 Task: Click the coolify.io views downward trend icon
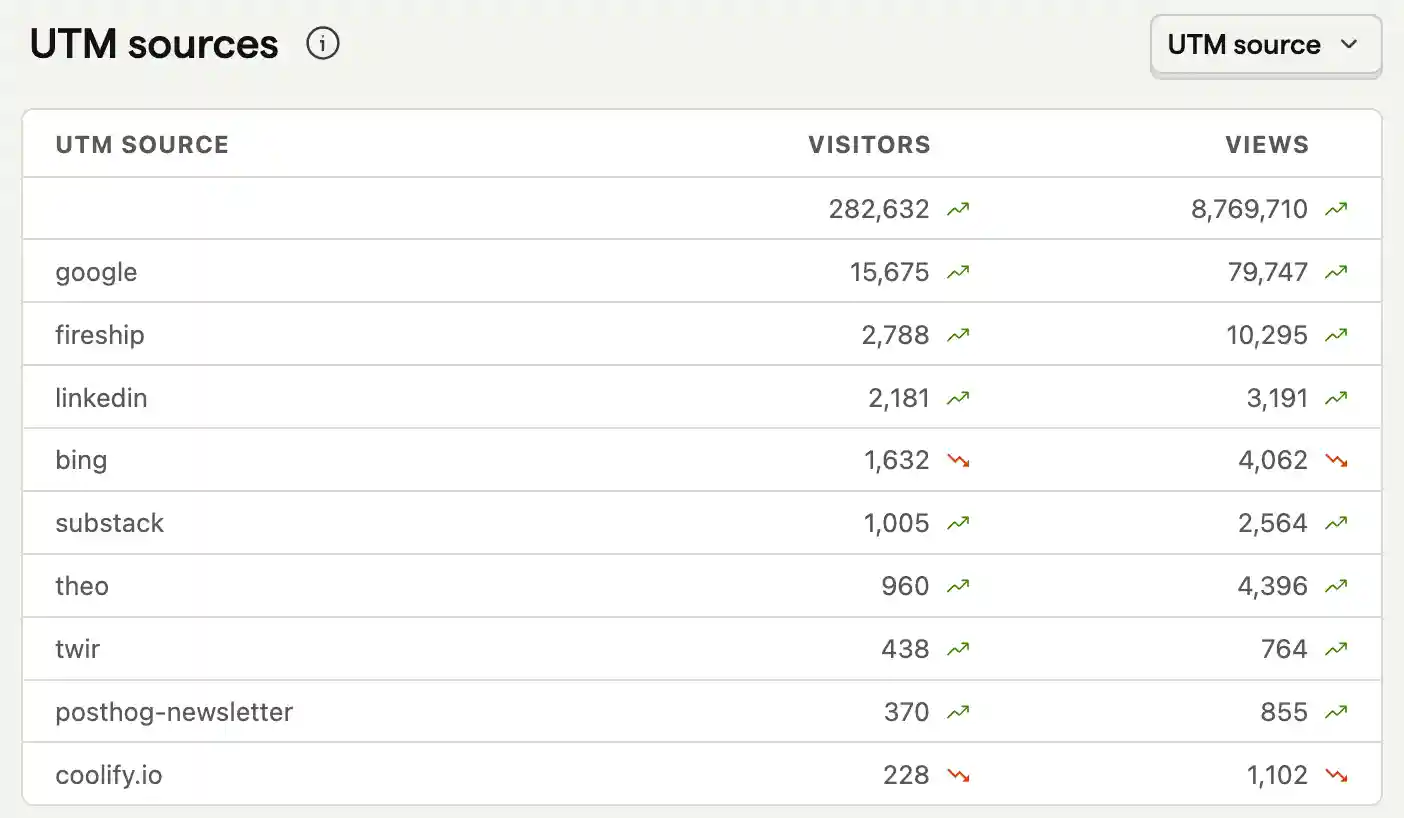1336,775
